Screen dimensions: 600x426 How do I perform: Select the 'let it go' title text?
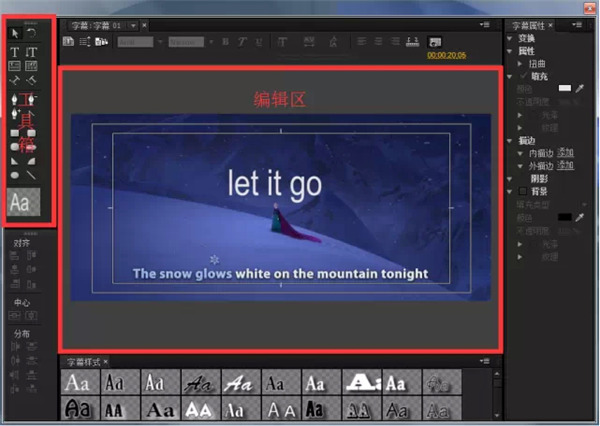click(275, 184)
